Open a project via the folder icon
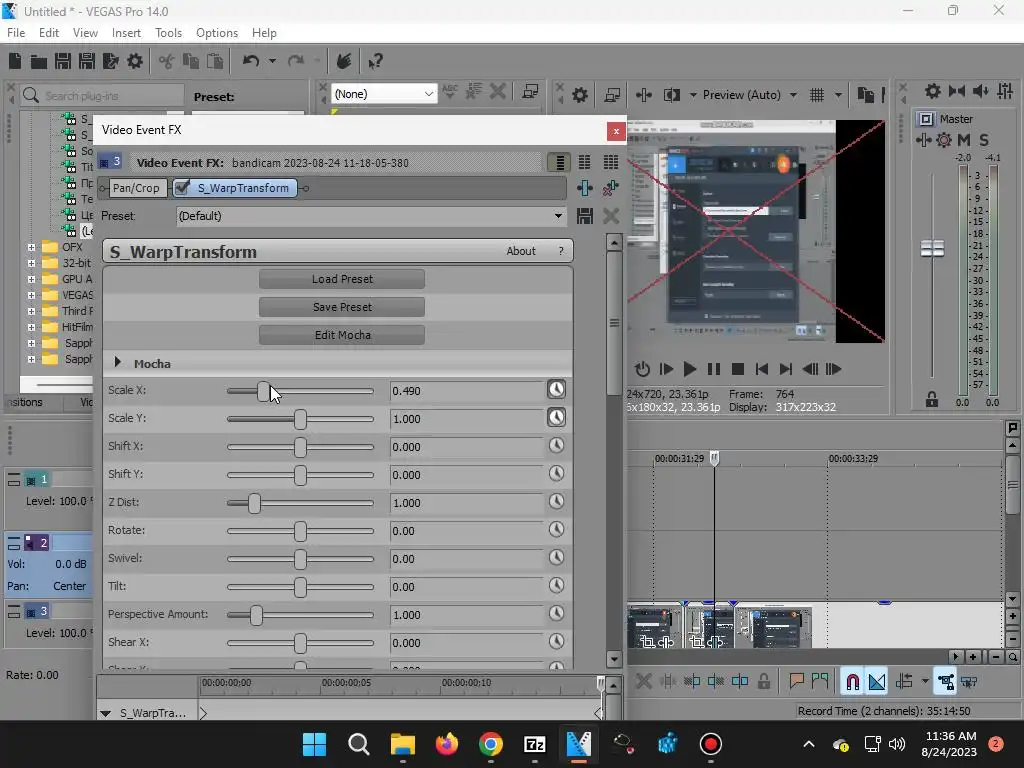 point(39,61)
